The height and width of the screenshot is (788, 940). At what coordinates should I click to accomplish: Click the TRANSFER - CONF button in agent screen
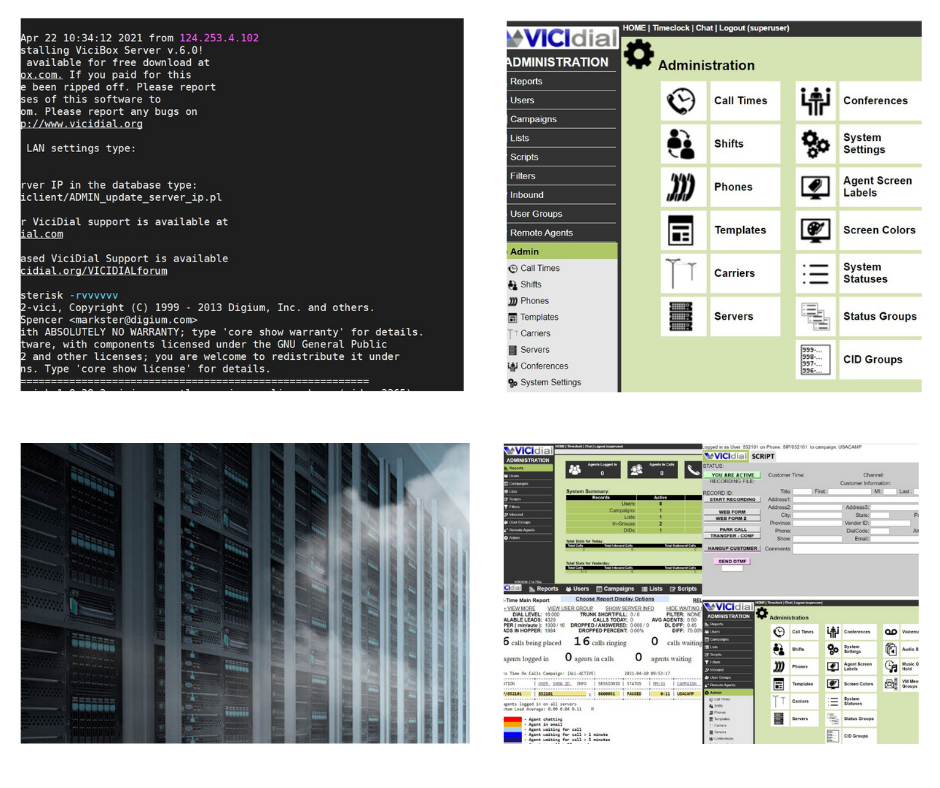(733, 536)
